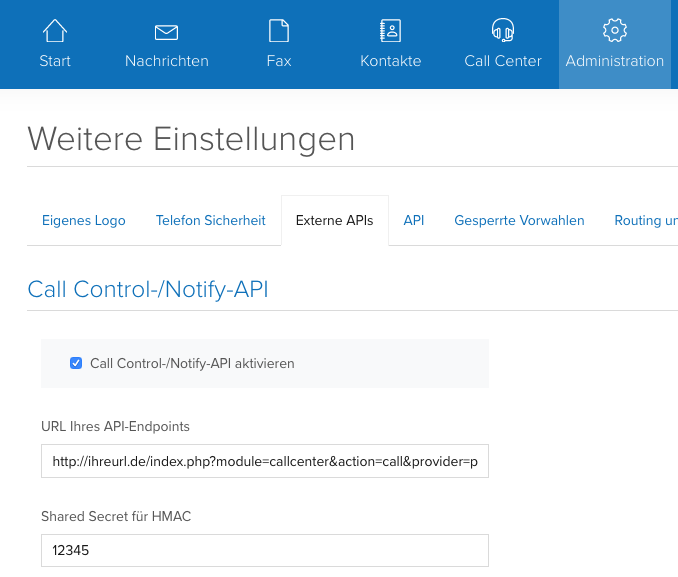
Task: Open the Gesperrte Vorwahlen tab
Action: coord(519,220)
